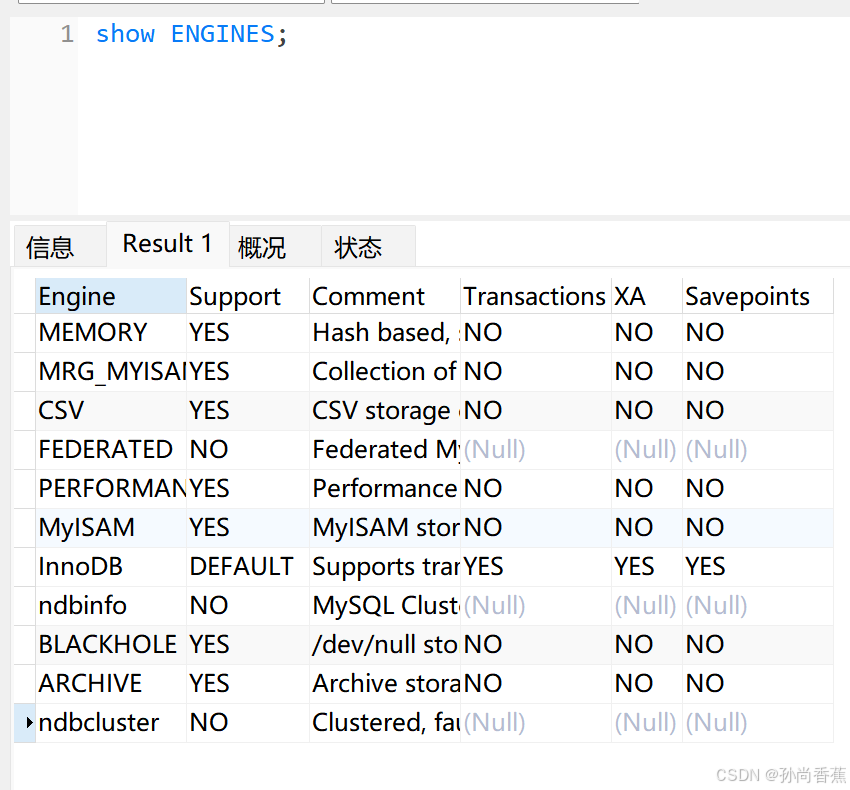Click the DEFAULT support cell for InnoDB
This screenshot has width=850, height=790.
(x=248, y=567)
